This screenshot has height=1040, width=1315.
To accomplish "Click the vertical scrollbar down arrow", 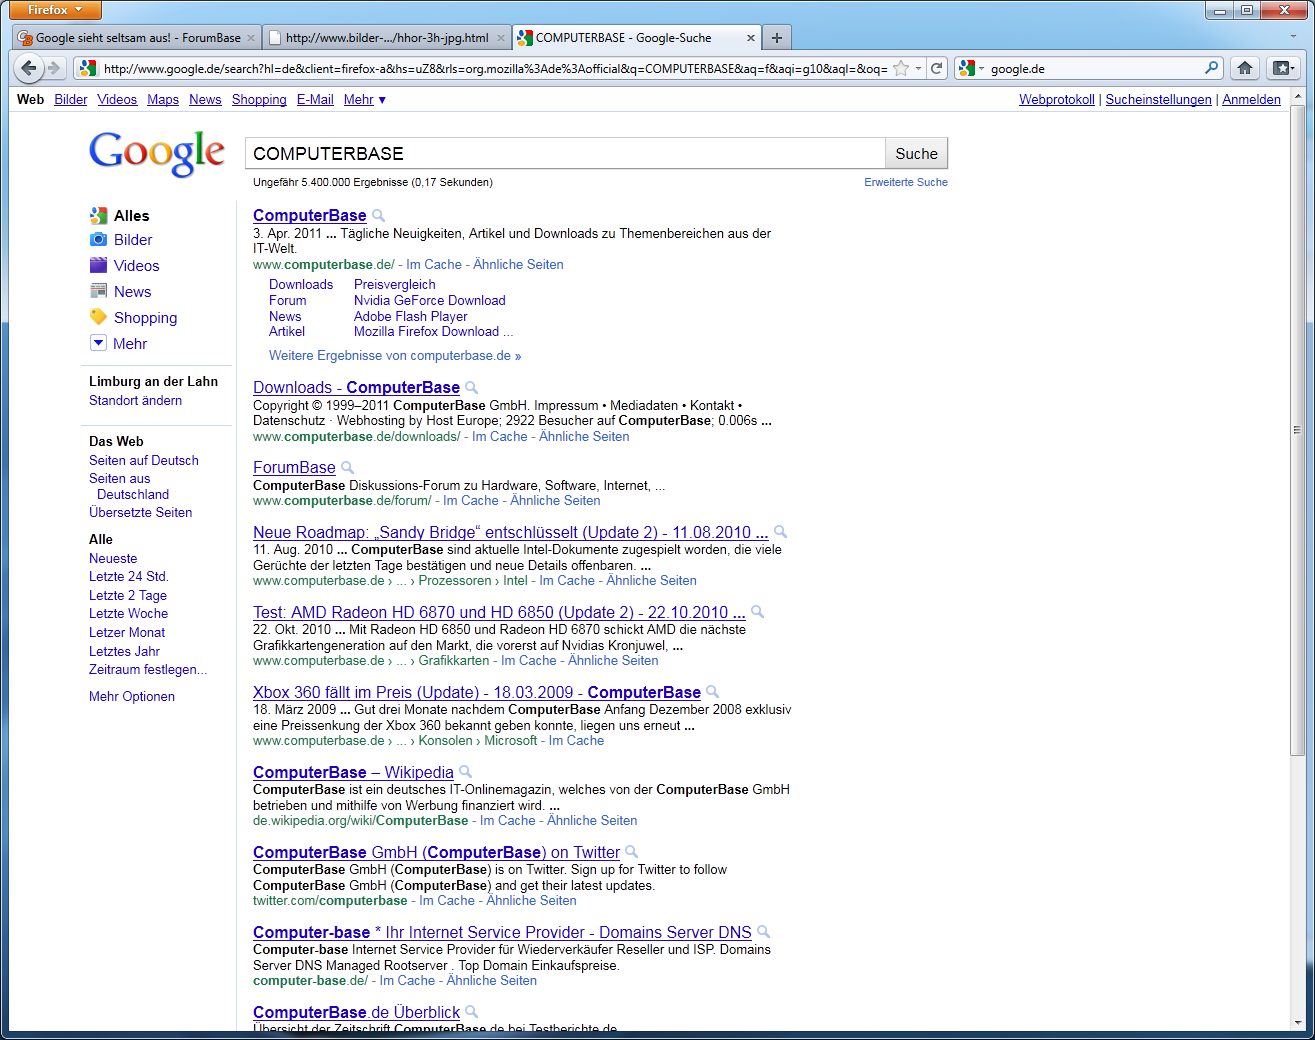I will coord(1298,1023).
